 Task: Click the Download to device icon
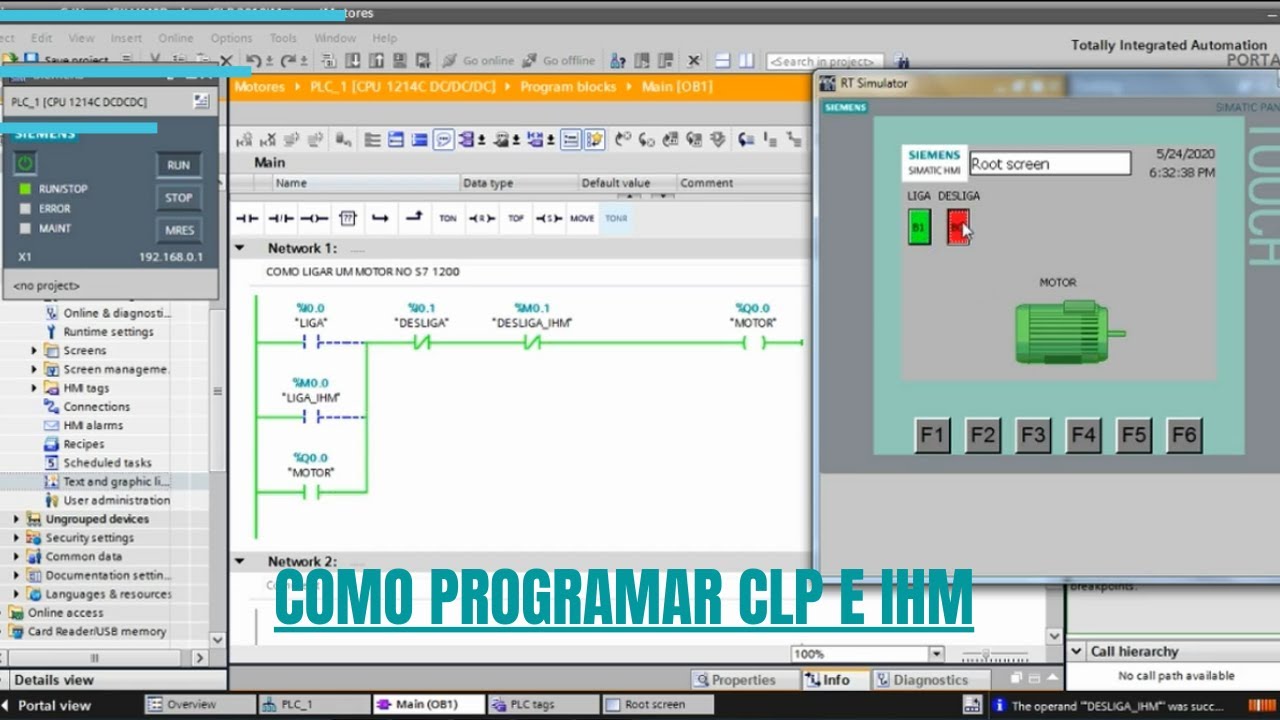[351, 61]
